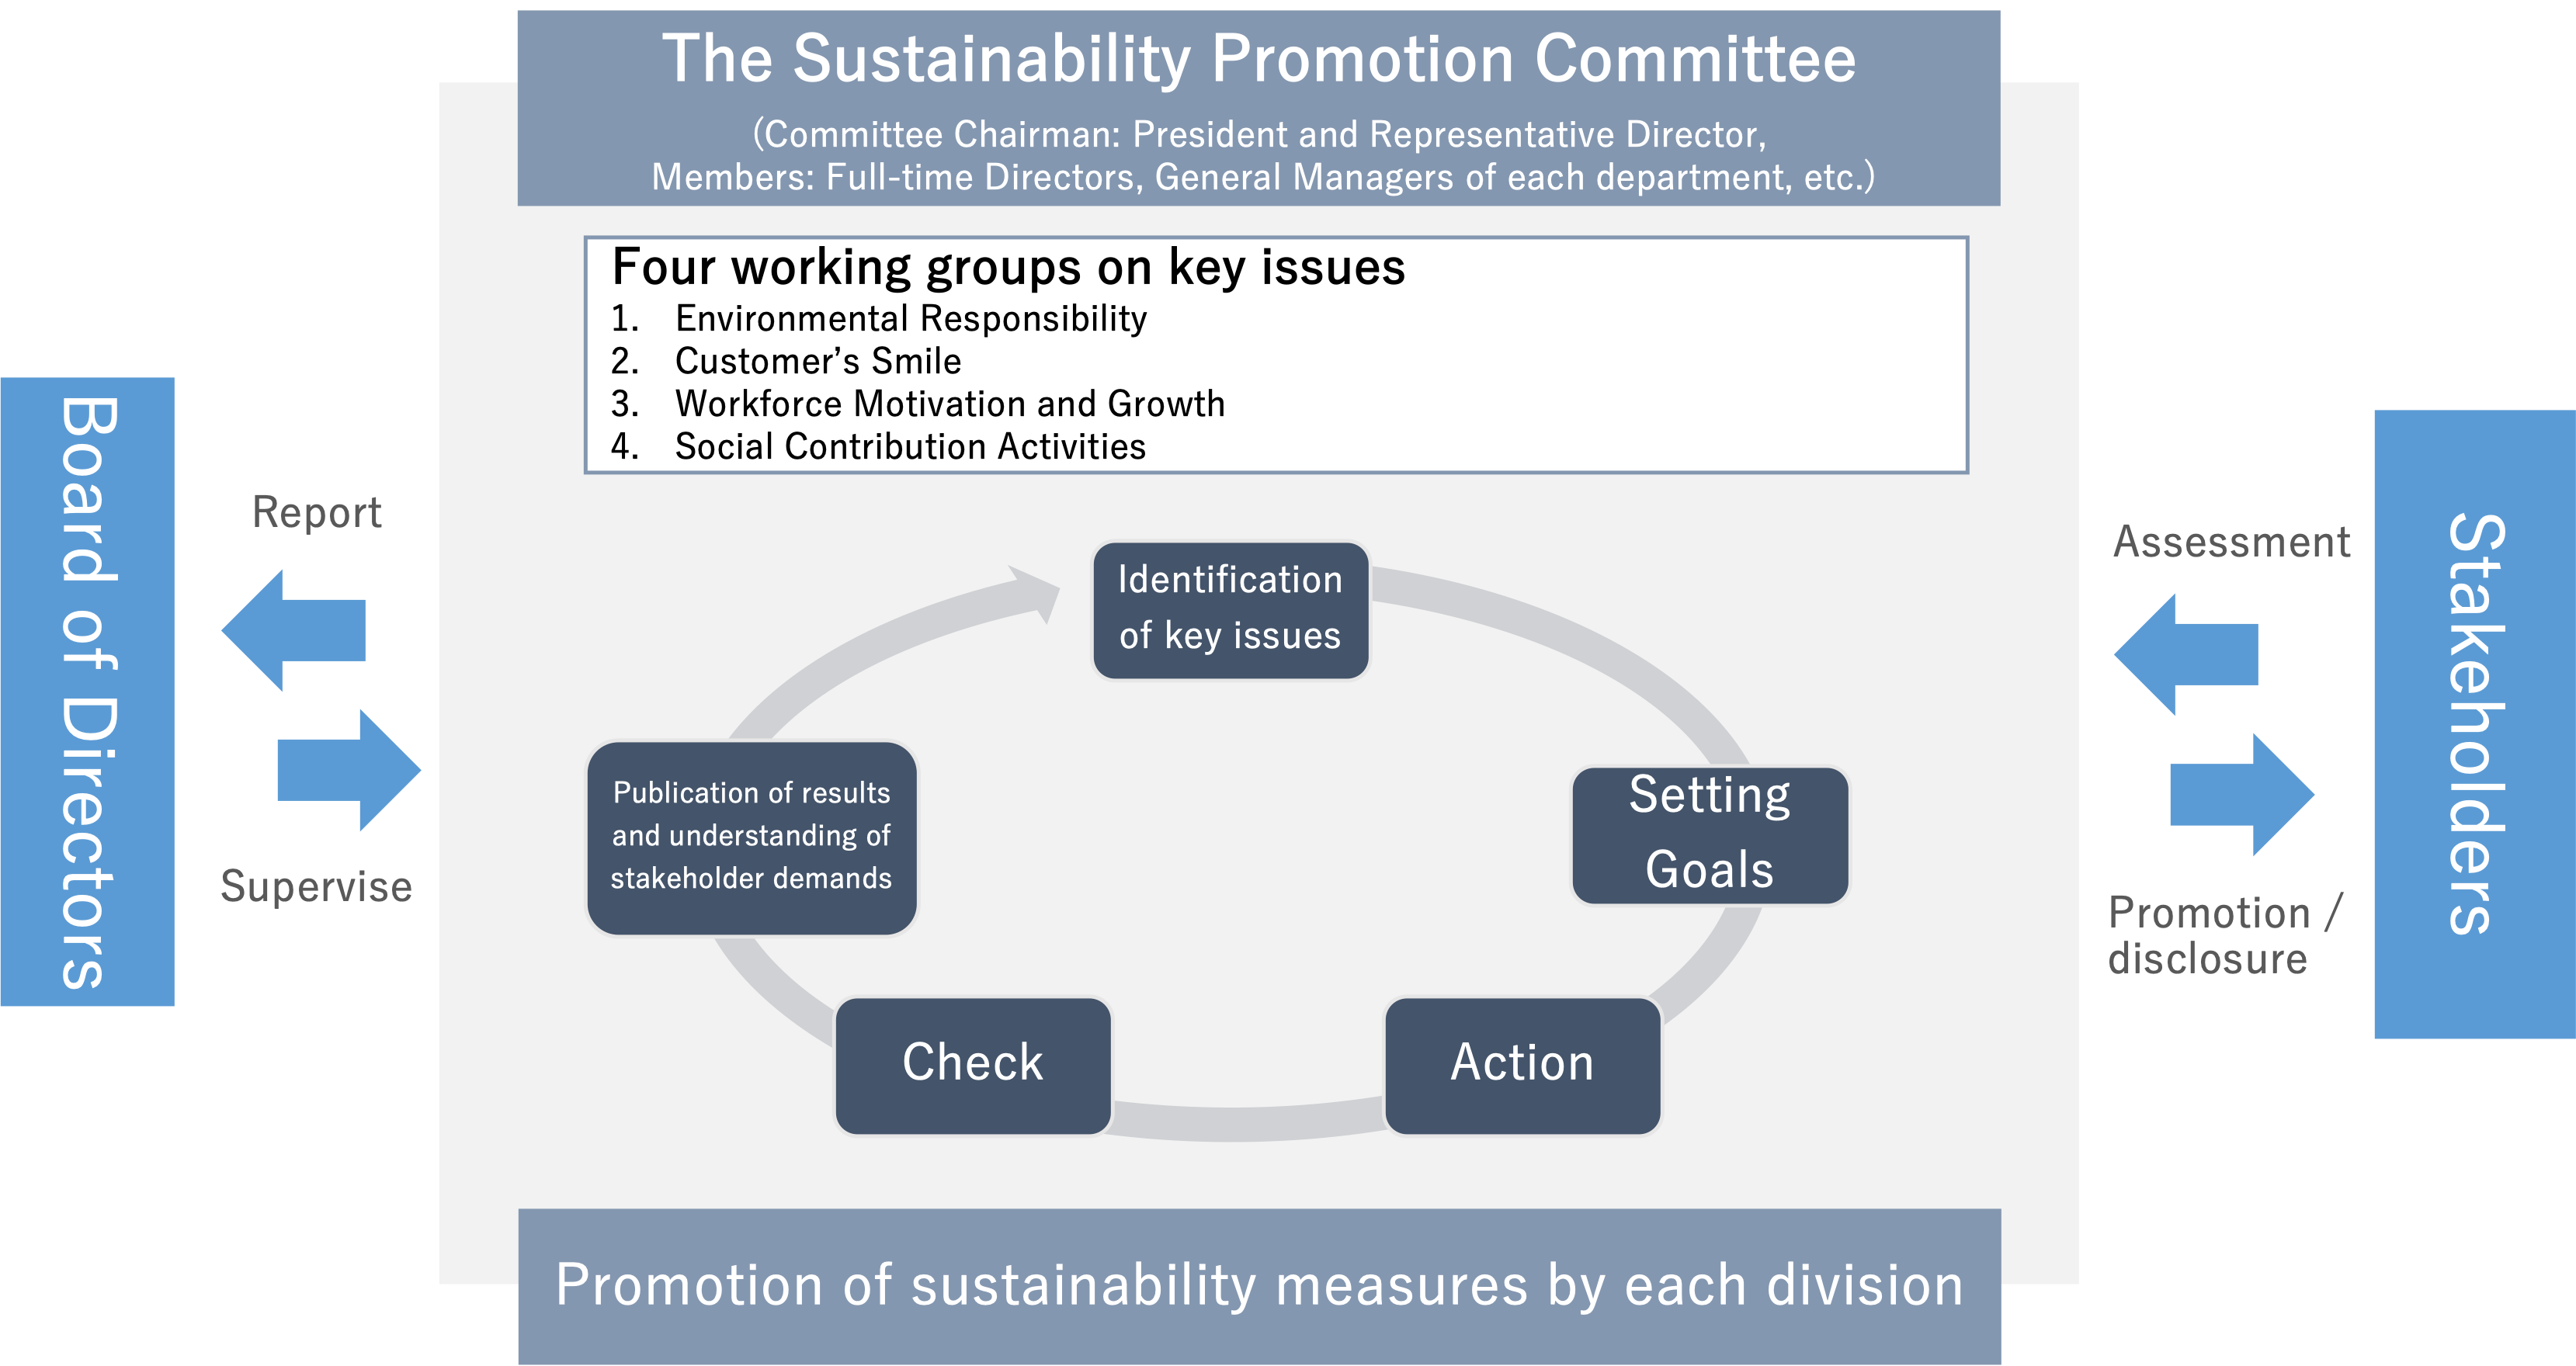Click Four working groups on key issues heading

point(1009,268)
